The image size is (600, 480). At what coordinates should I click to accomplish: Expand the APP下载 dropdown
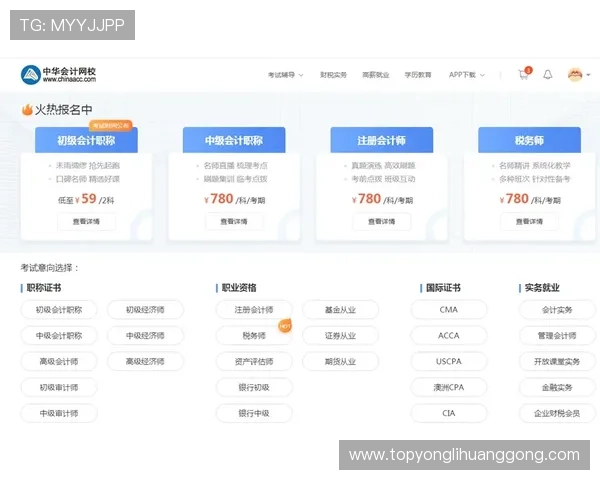(466, 75)
